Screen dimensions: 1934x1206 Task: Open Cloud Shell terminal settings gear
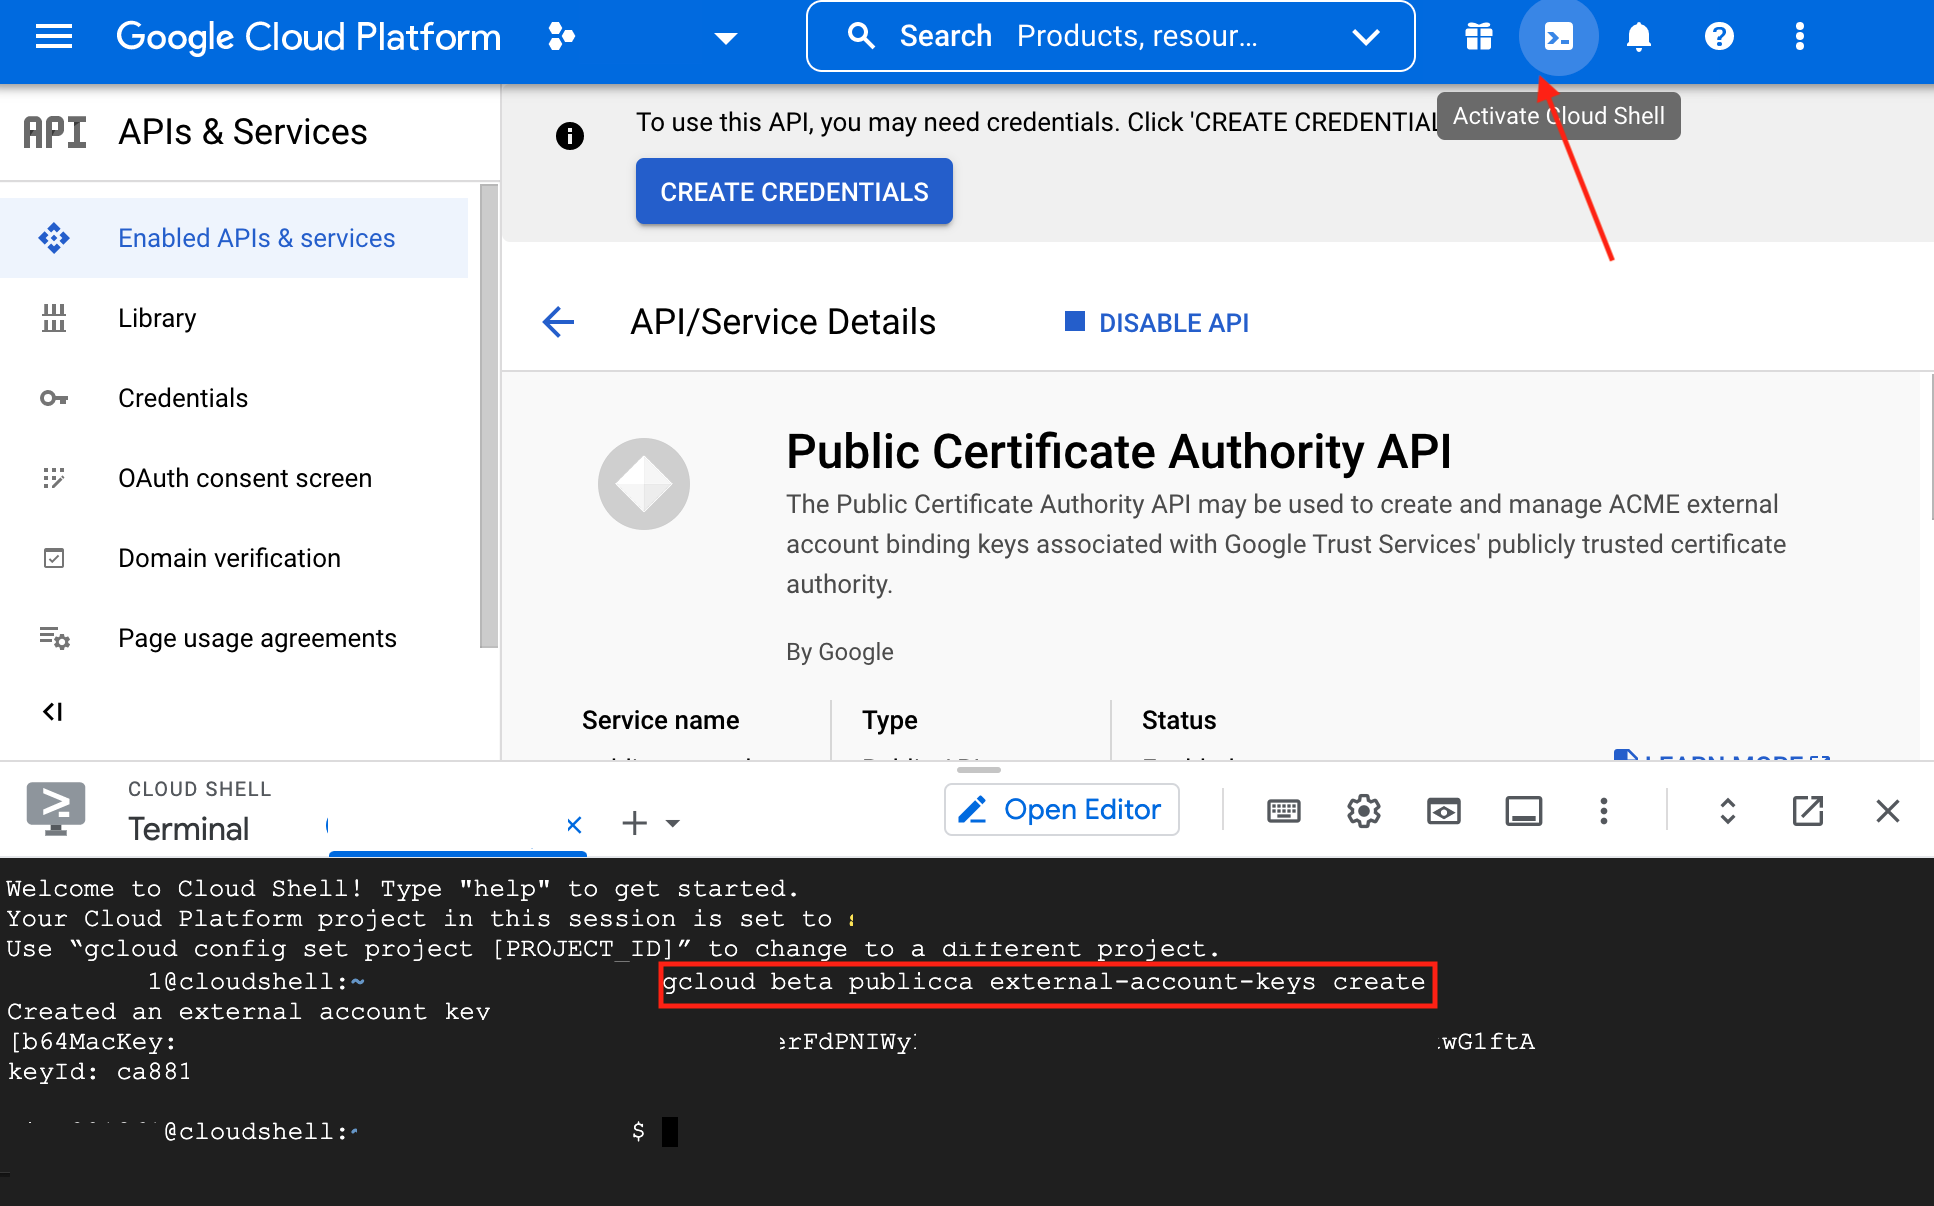[x=1363, y=810]
